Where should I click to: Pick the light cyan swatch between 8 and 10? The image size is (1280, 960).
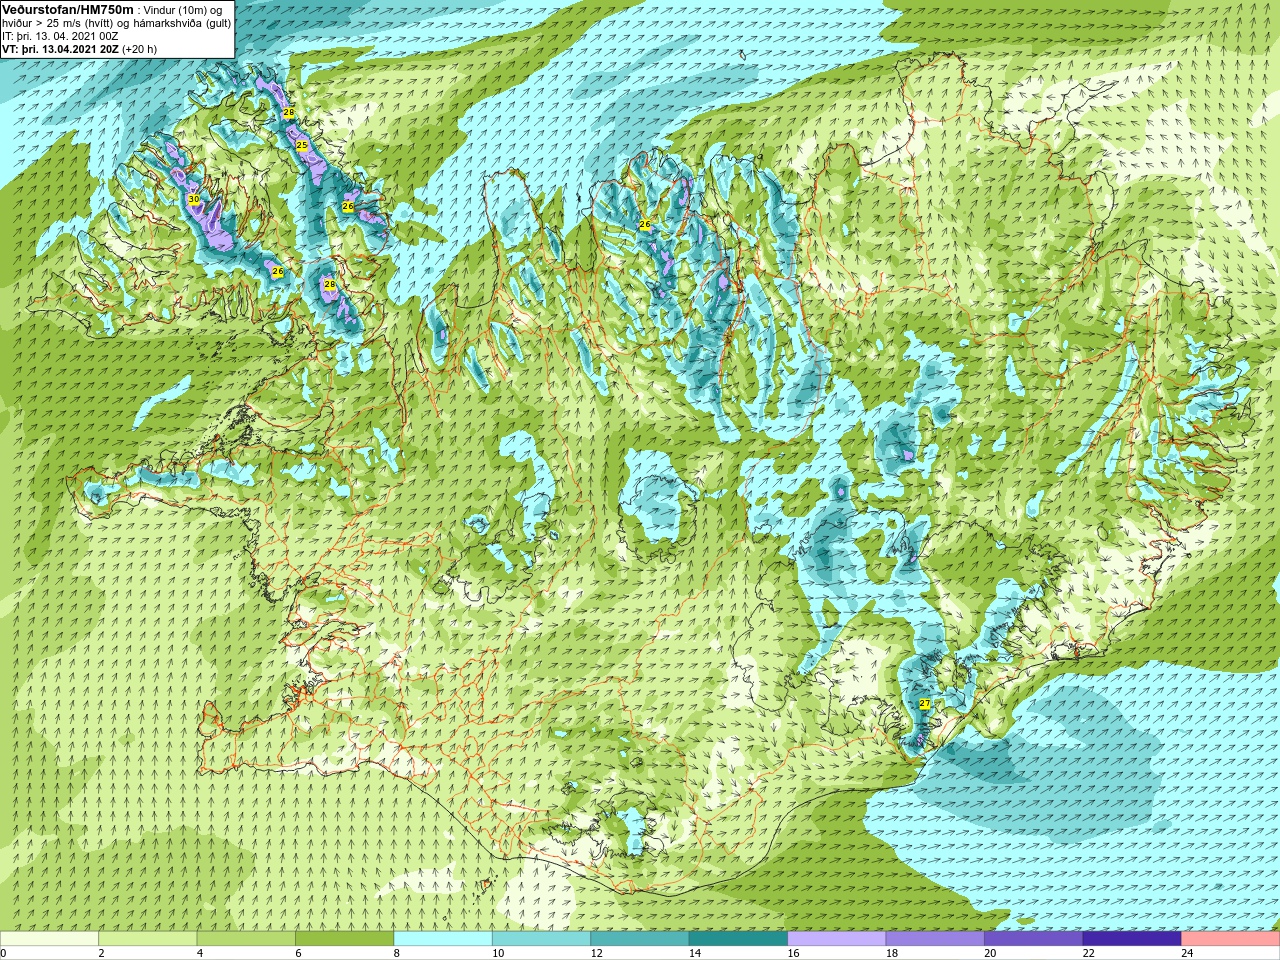tap(443, 938)
